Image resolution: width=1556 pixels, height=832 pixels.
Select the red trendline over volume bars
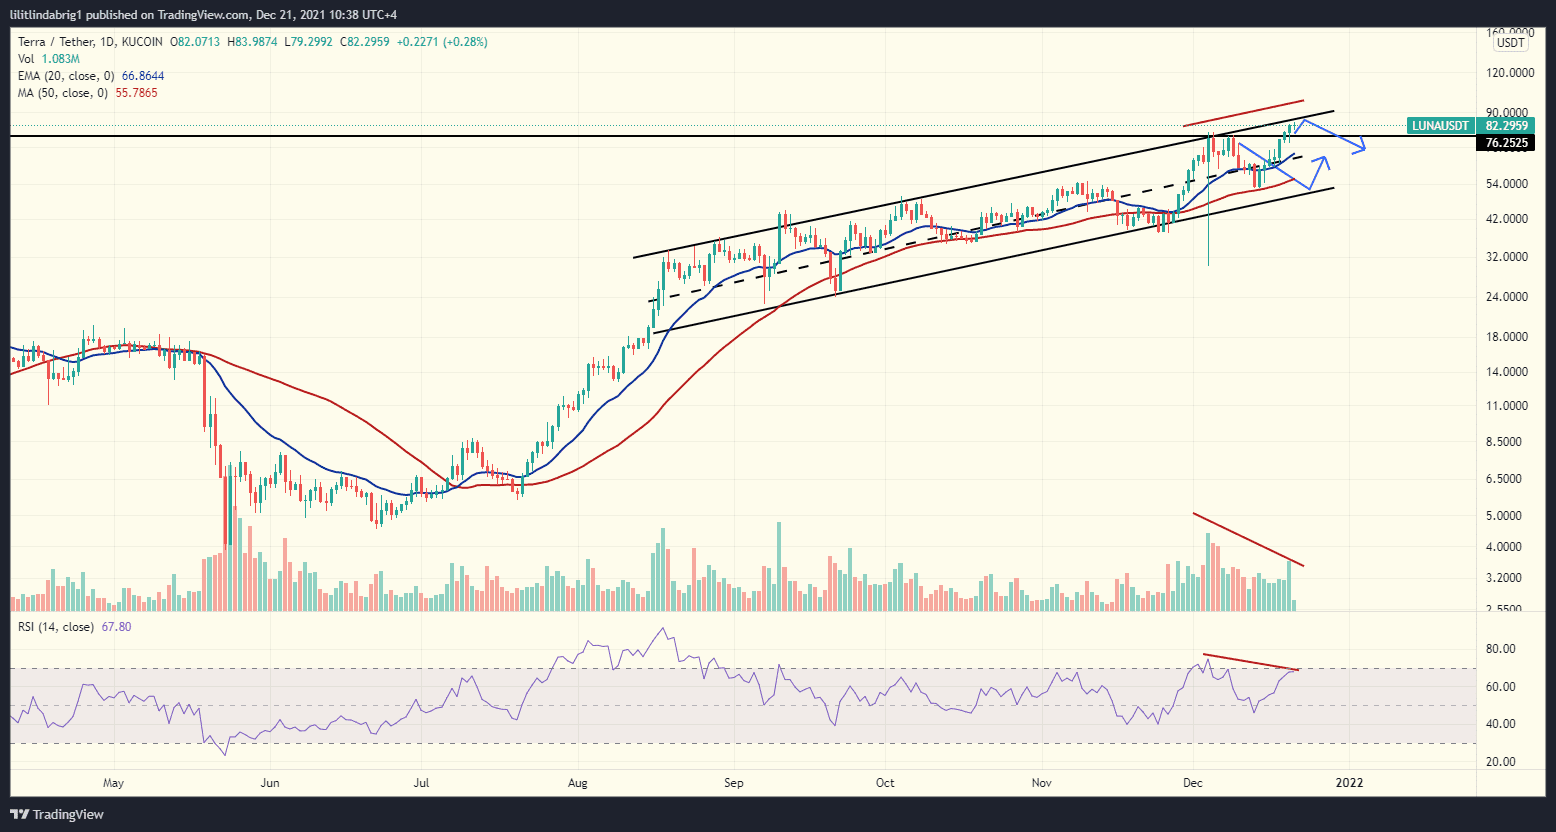[x=1248, y=540]
